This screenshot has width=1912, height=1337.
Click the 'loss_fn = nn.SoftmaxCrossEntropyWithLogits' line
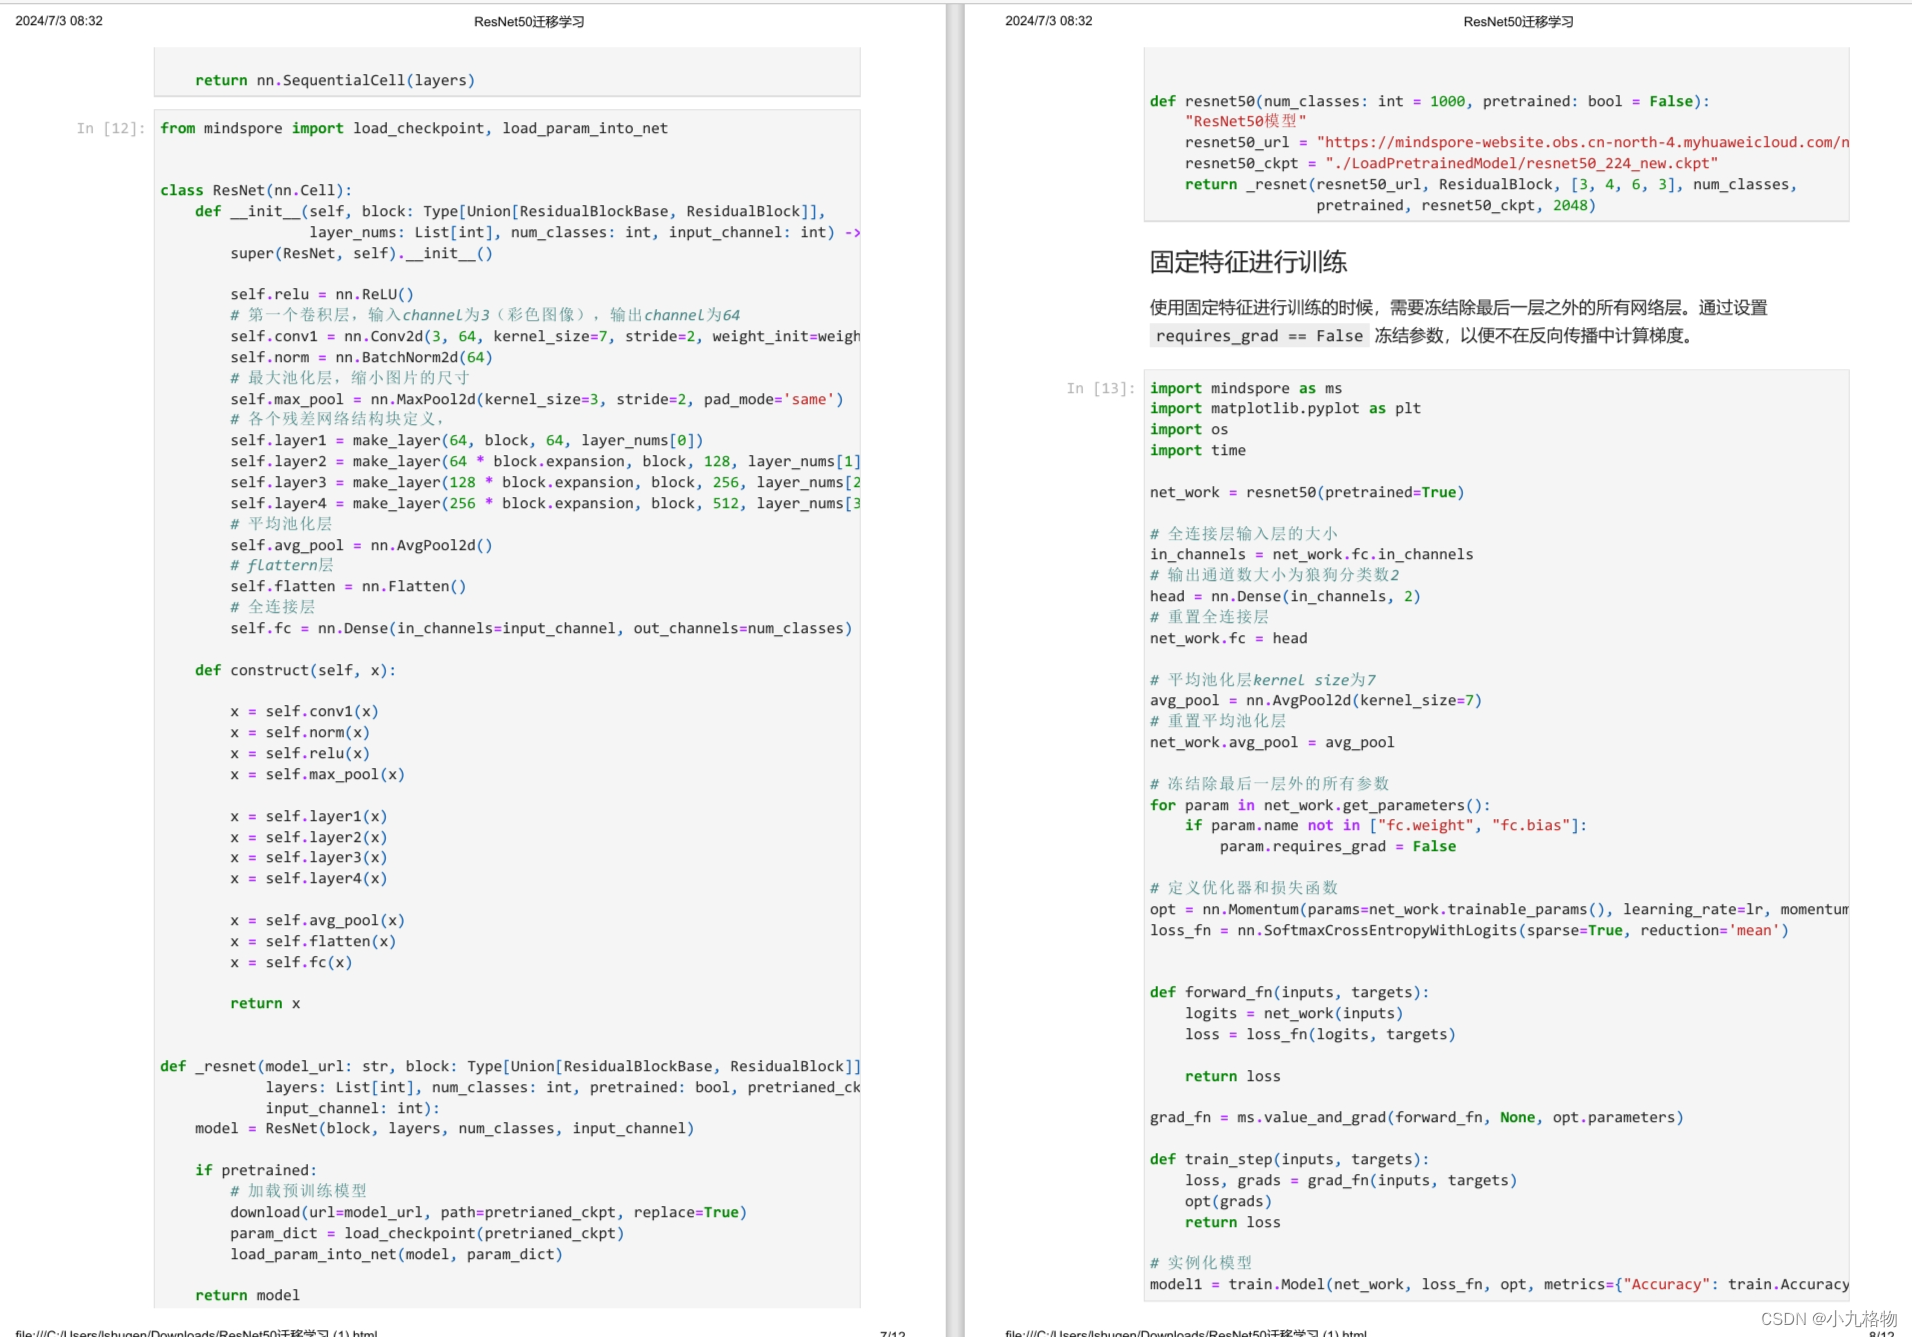[x=1469, y=930]
